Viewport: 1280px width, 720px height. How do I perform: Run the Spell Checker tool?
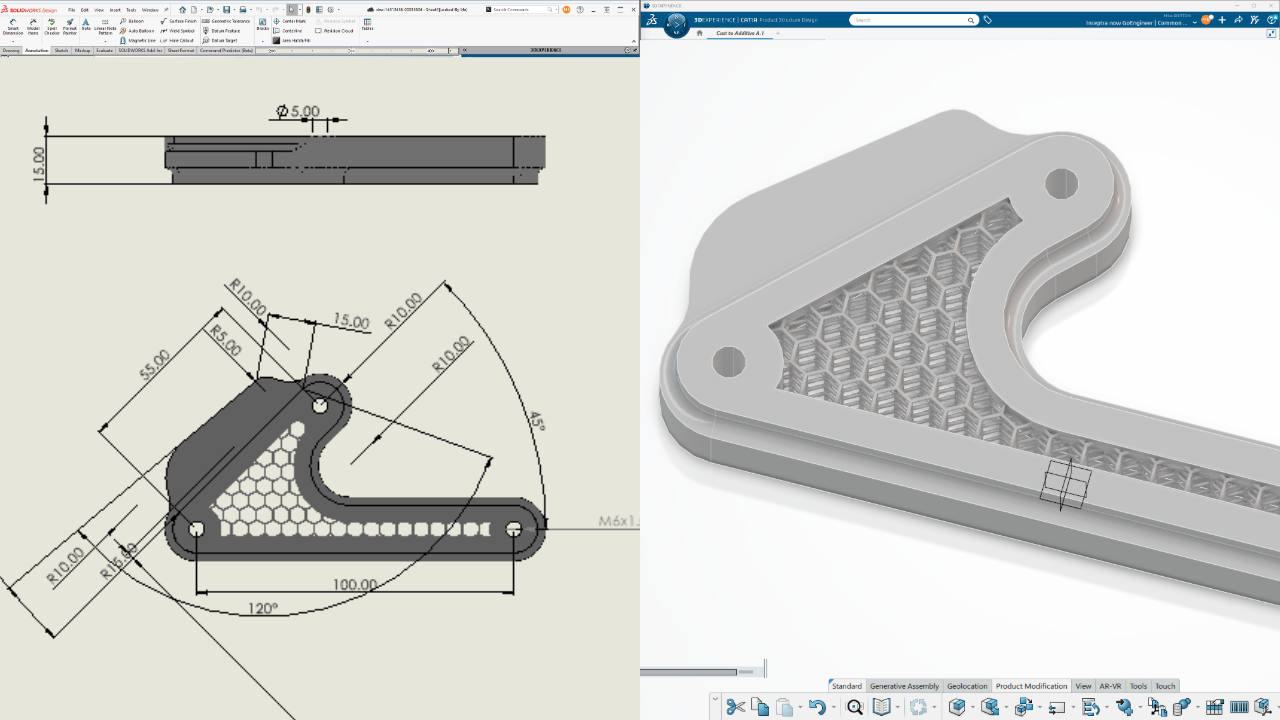pyautogui.click(x=52, y=25)
